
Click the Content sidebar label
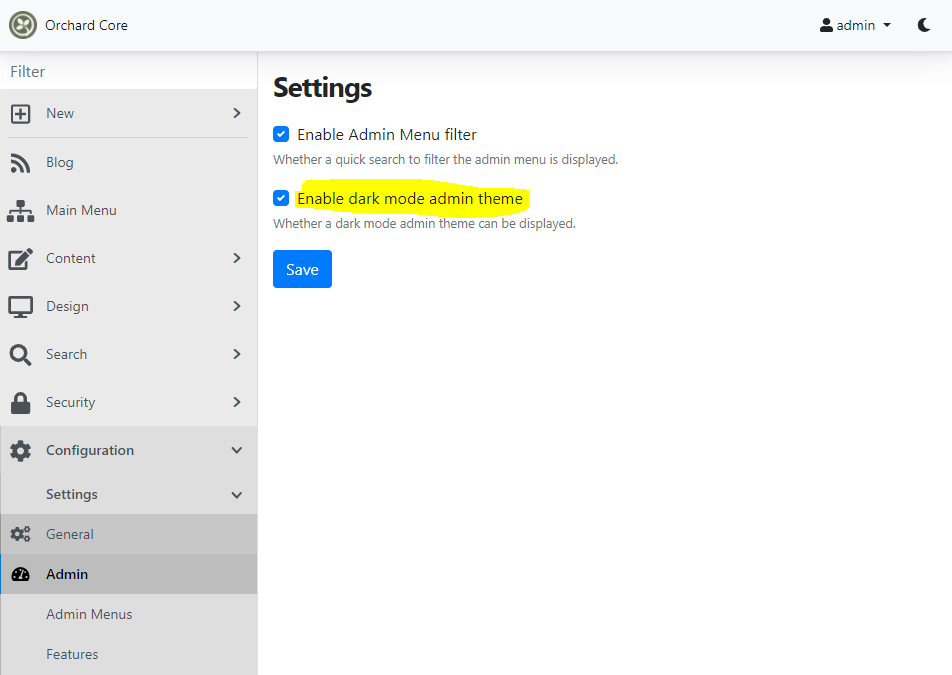[x=71, y=259]
